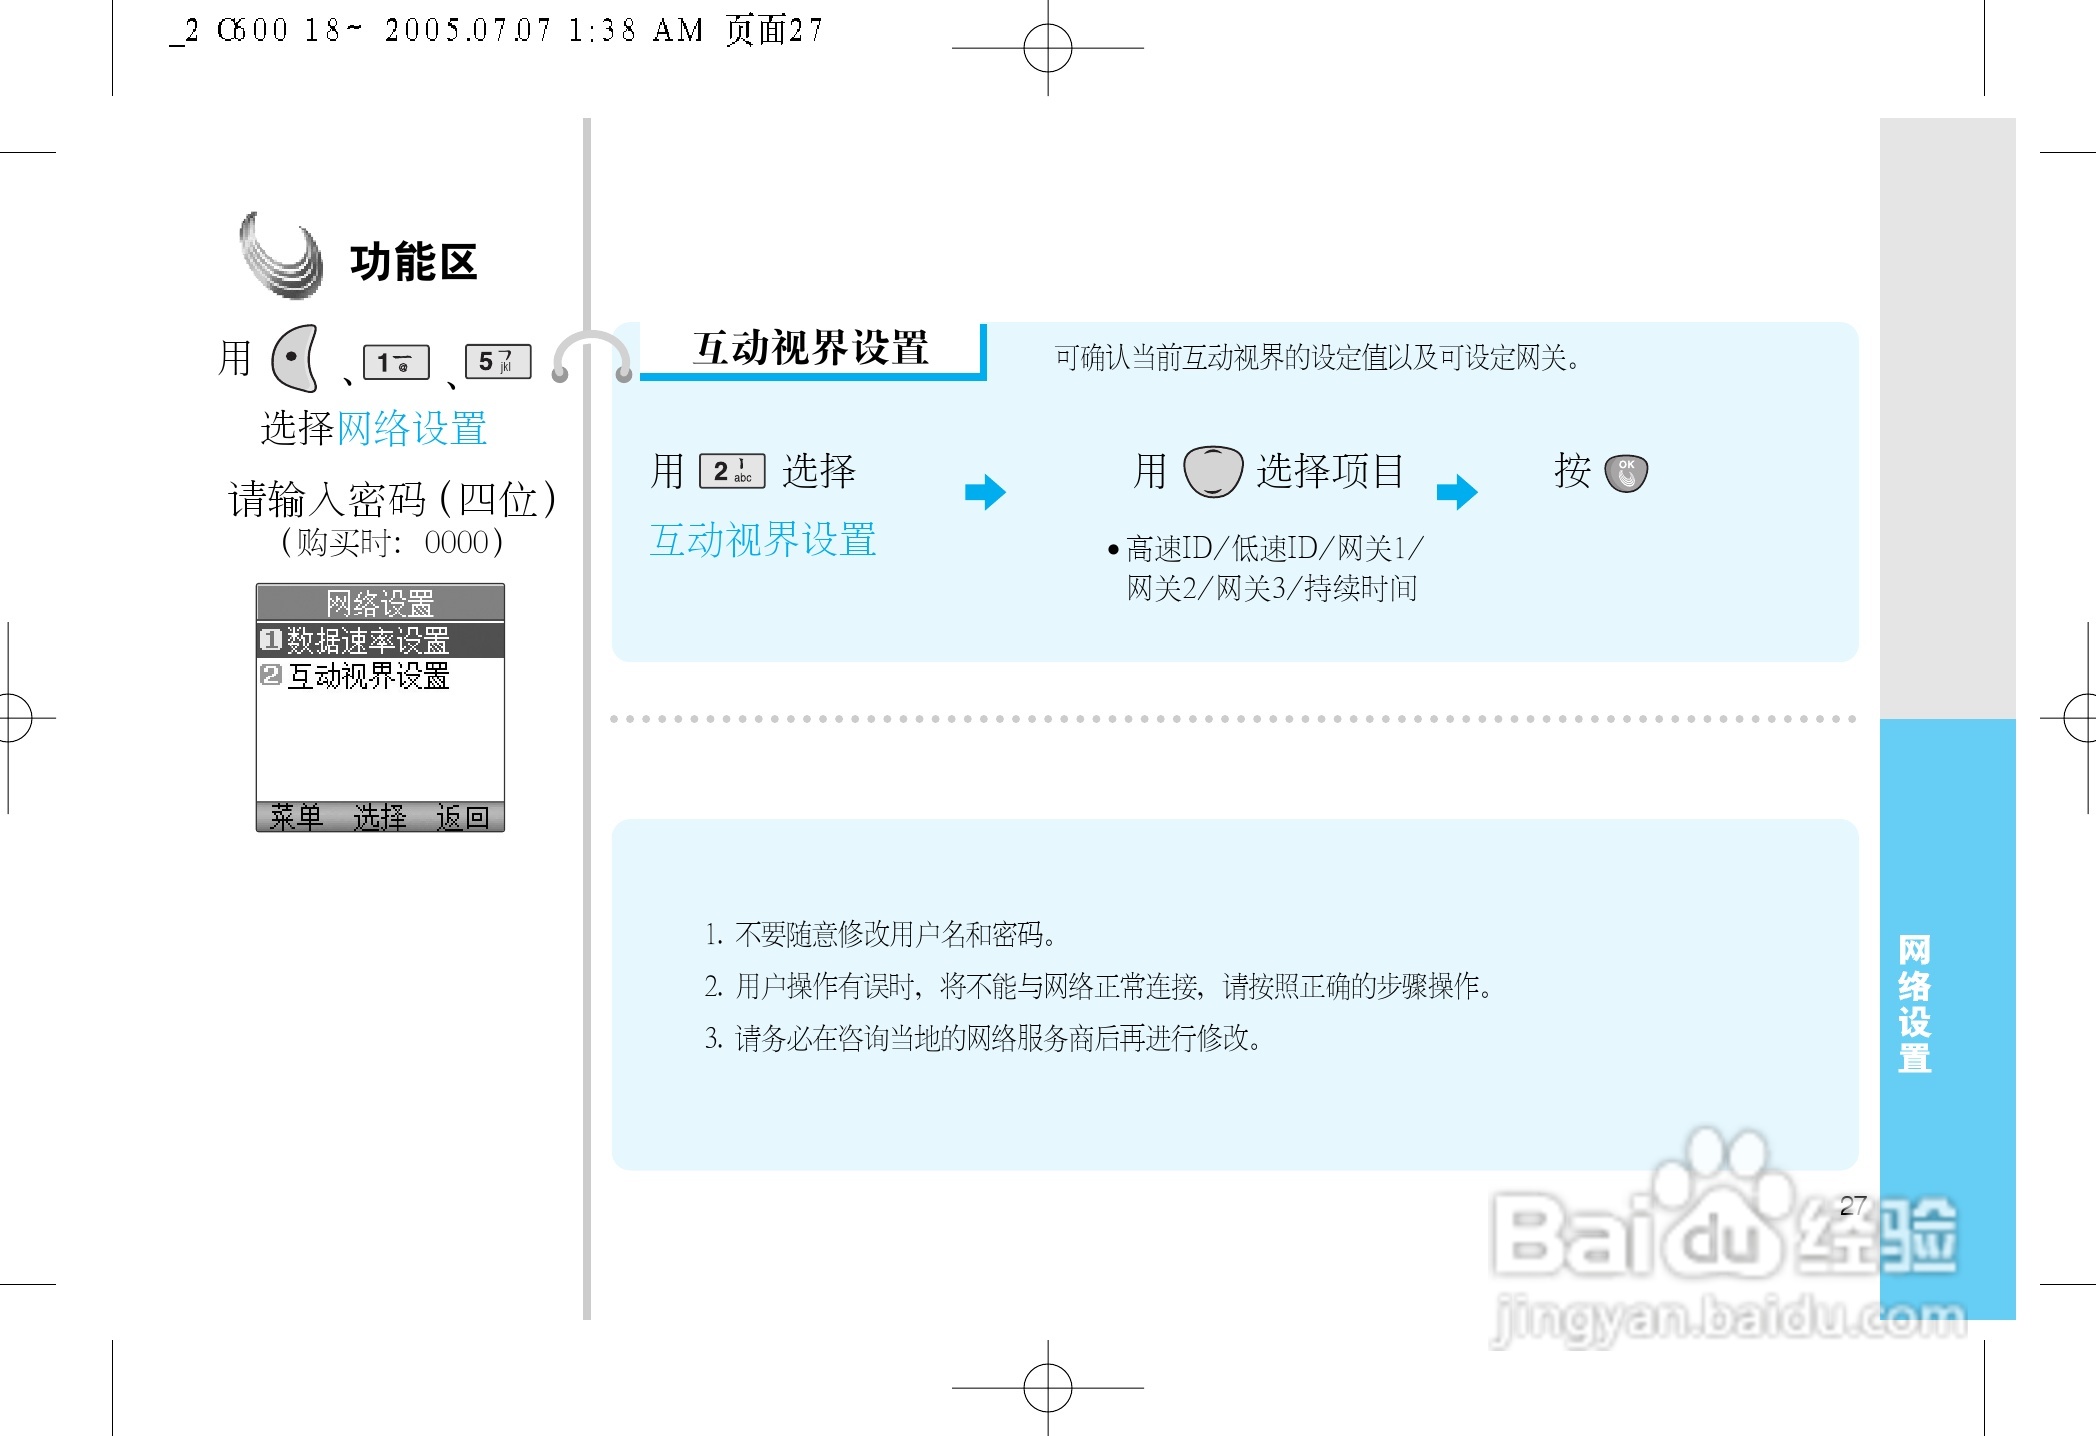Click the left soft key crescent icon
Viewport: 2096px width, 1436px height.
(x=295, y=358)
